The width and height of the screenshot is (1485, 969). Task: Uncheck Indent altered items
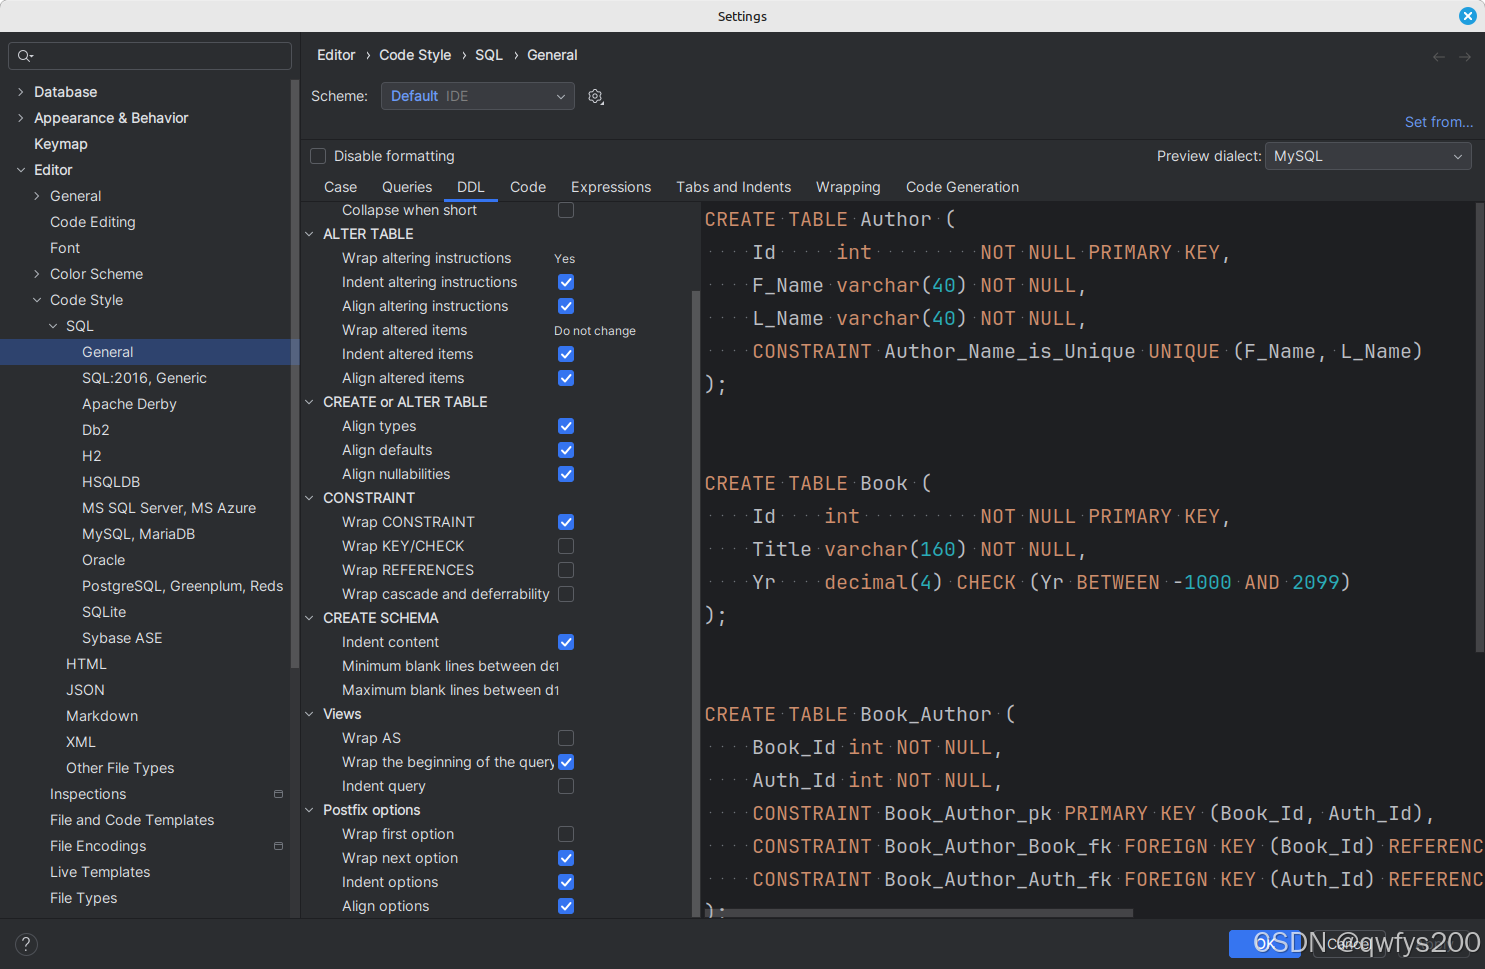click(x=566, y=354)
